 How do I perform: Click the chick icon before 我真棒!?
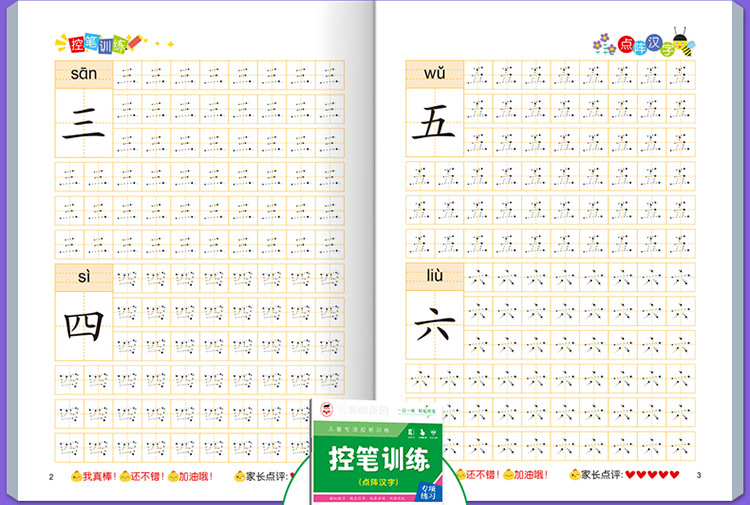(76, 476)
